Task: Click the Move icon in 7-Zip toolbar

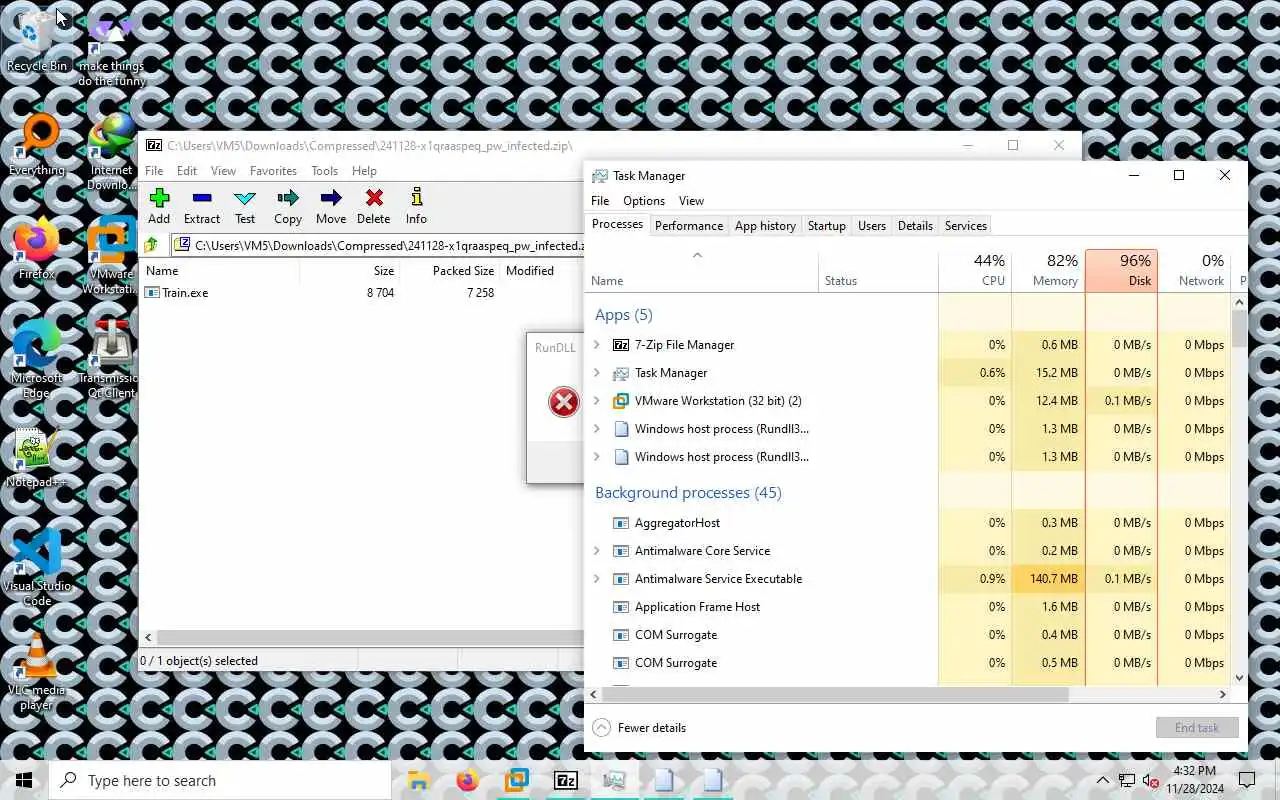Action: pos(331,198)
